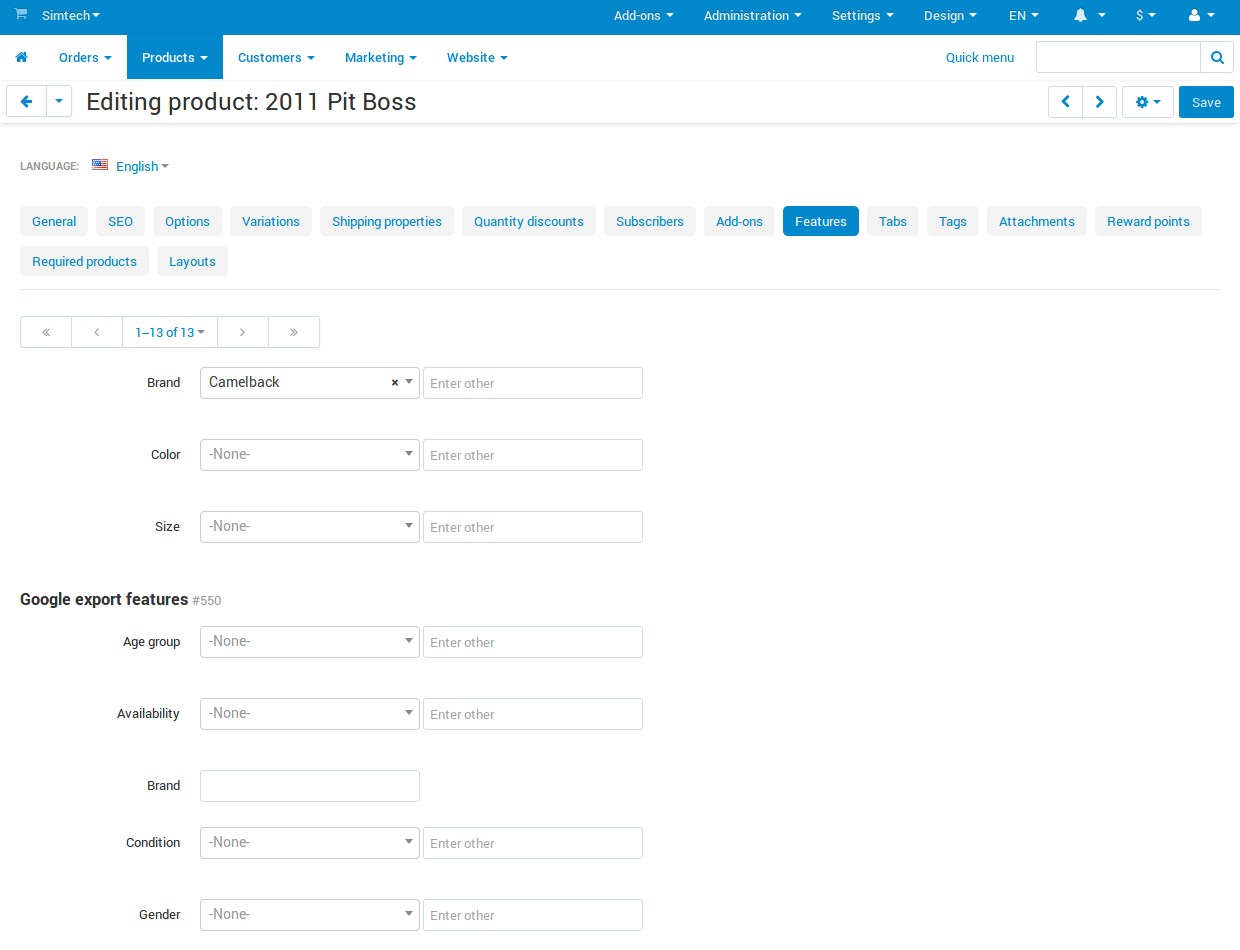This screenshot has height=950, width=1240.
Task: Open the gear actions menu
Action: [x=1148, y=102]
